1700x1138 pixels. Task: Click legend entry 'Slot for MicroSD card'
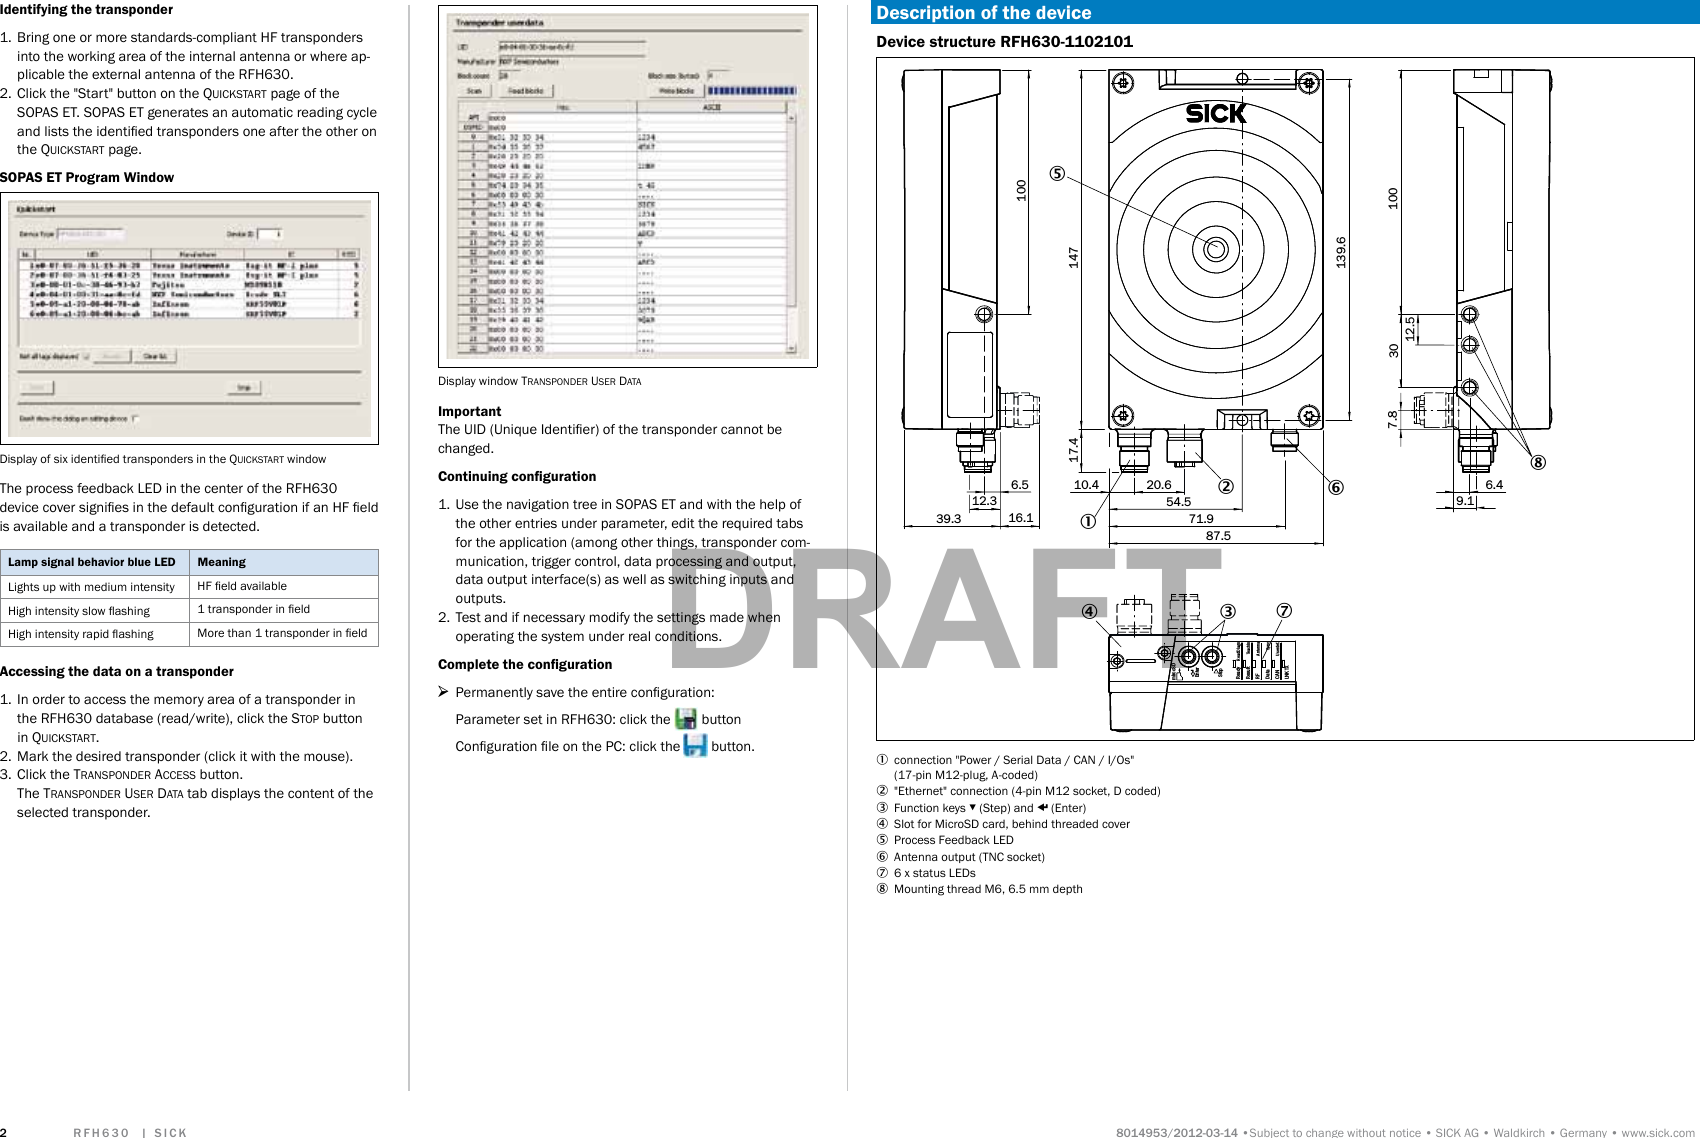tap(1012, 824)
